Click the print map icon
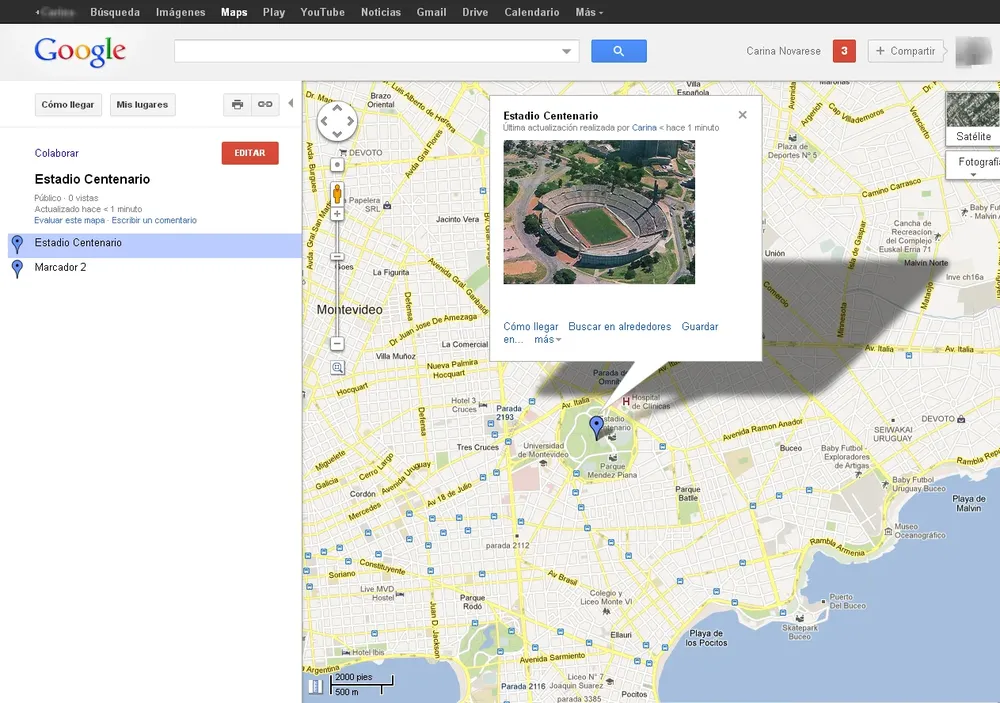Screen dimensions: 1000x703 pos(237,104)
